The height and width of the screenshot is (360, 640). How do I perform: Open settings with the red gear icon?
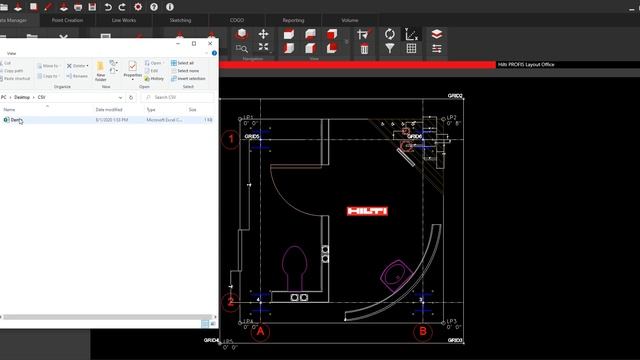tap(138, 7)
